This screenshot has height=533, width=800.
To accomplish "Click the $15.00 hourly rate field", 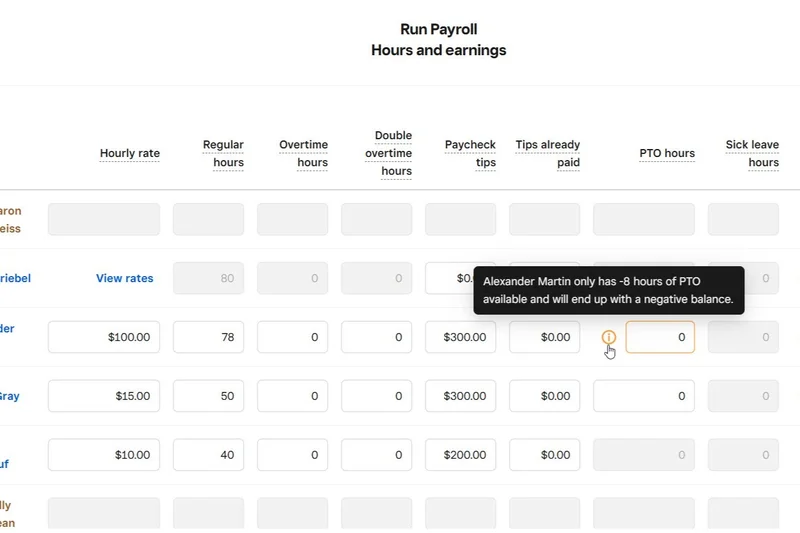I will tap(104, 396).
